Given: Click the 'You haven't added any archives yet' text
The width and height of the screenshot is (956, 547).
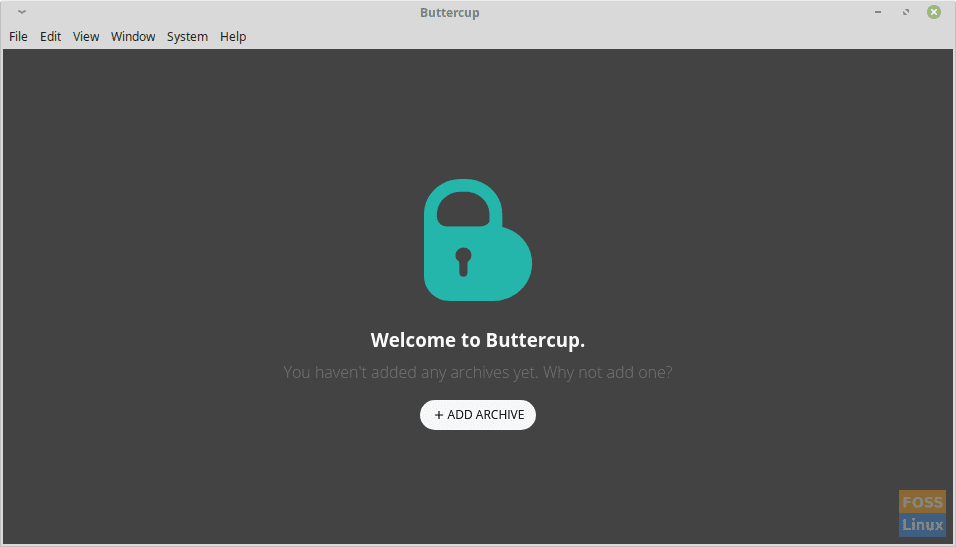Looking at the screenshot, I should pos(410,372).
